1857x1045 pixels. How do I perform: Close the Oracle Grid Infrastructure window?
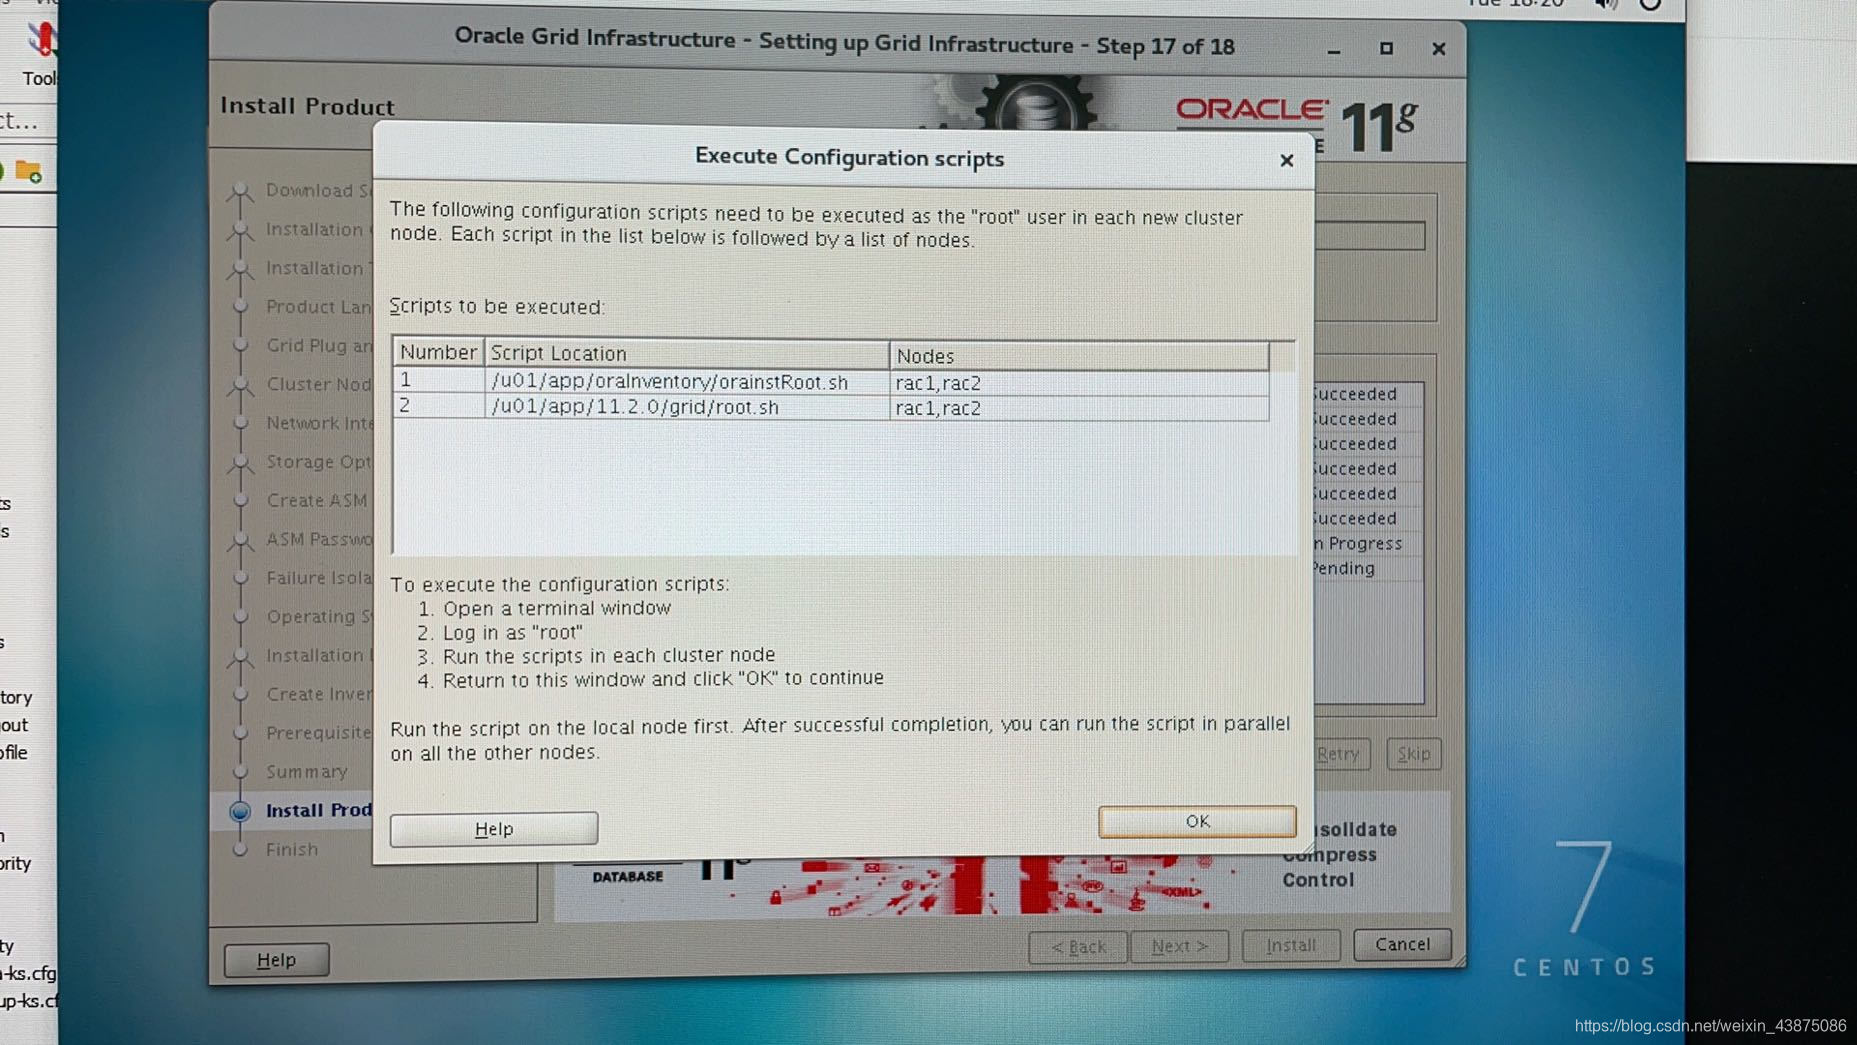(1438, 48)
